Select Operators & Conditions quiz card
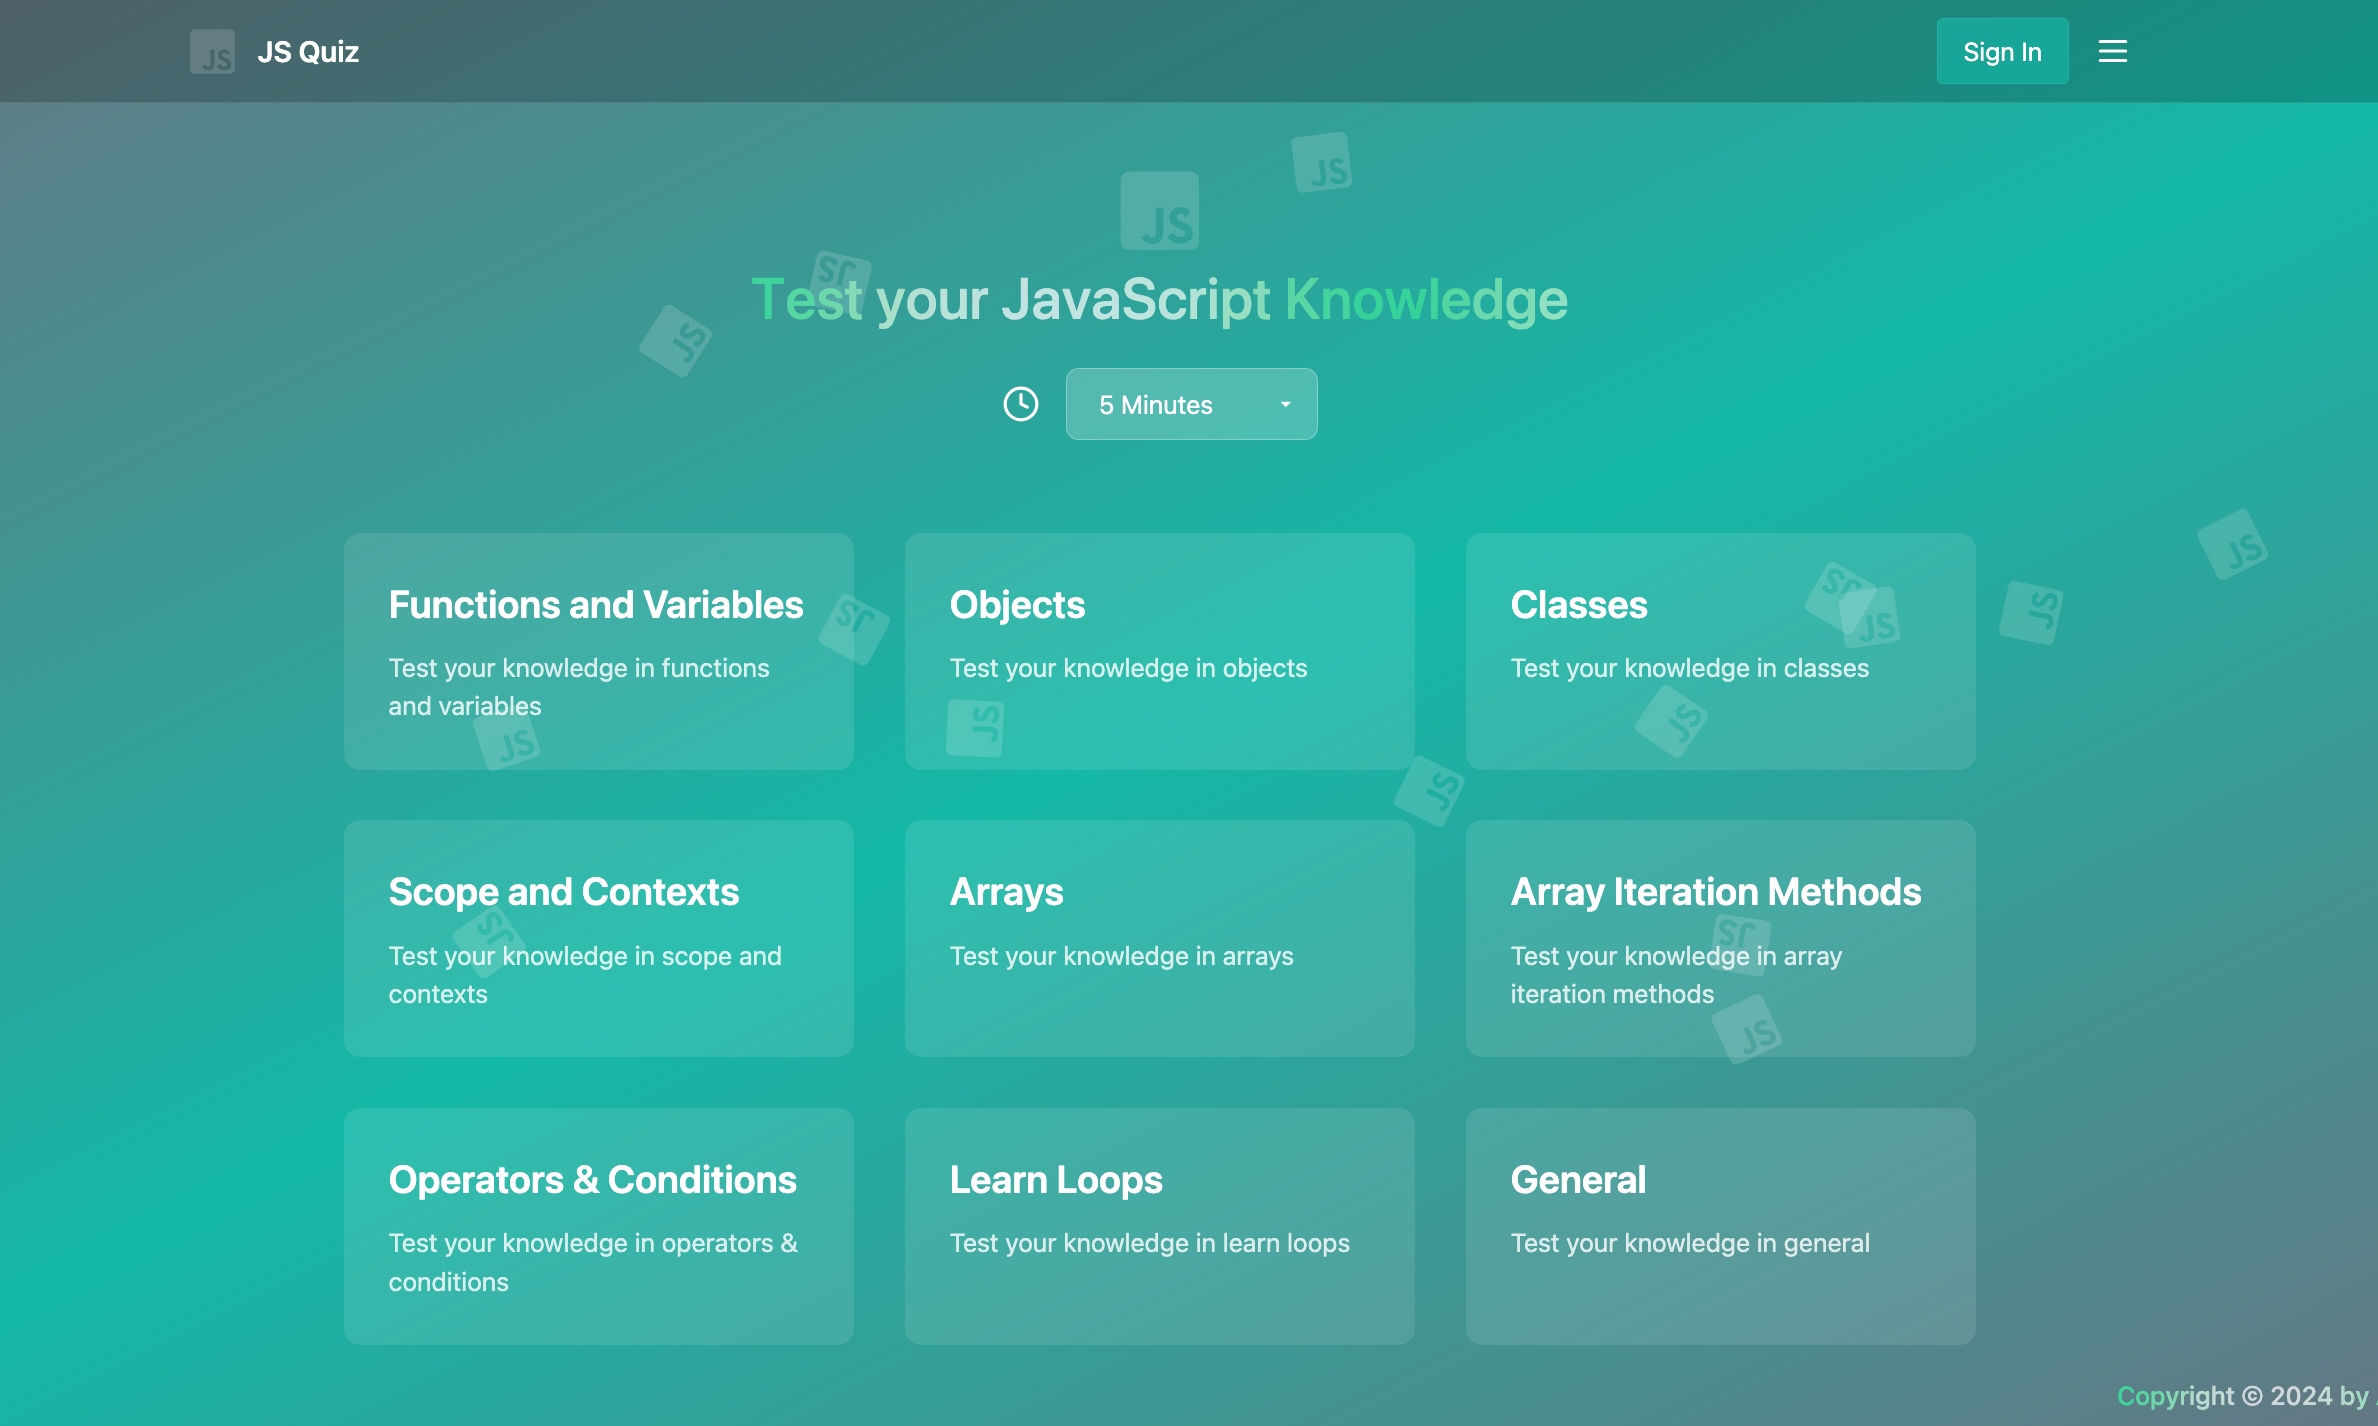2378x1426 pixels. click(599, 1226)
